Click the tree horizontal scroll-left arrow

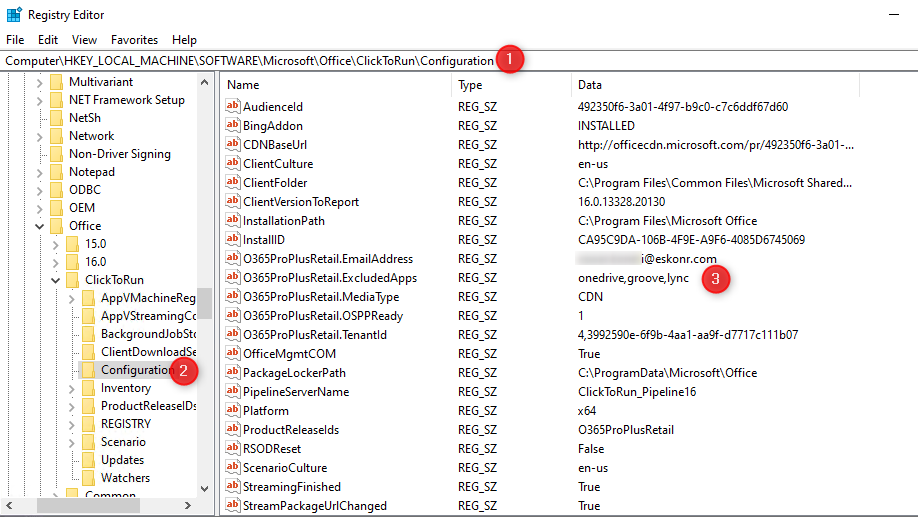pos(9,505)
